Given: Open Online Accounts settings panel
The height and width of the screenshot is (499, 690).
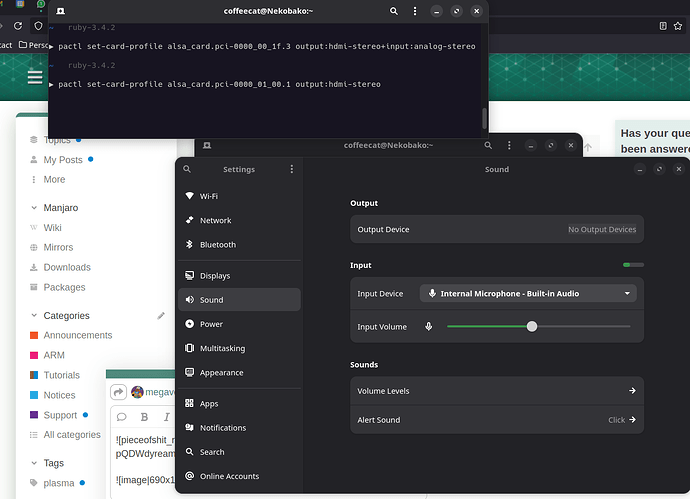Looking at the screenshot, I should coord(239,476).
